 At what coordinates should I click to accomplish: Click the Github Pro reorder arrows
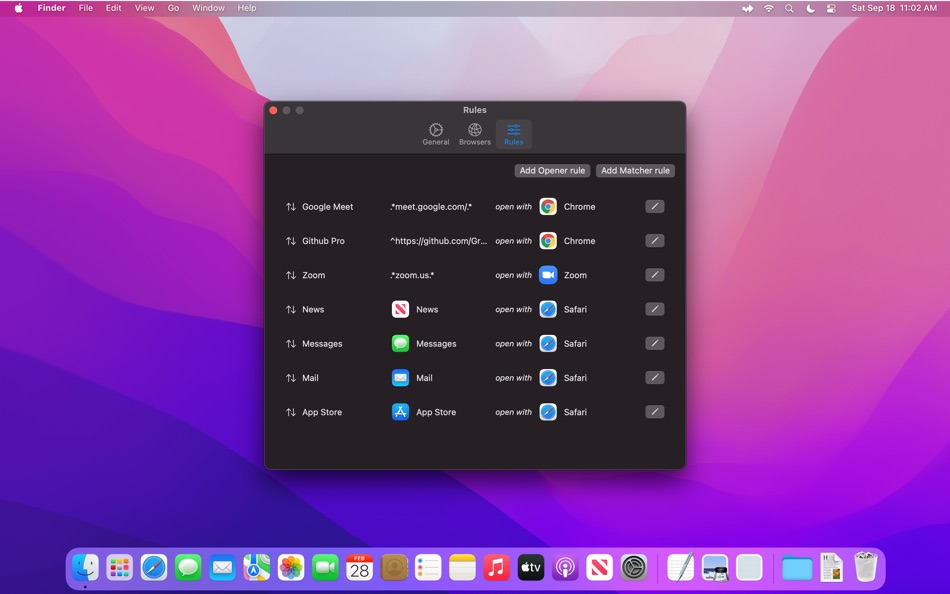point(291,241)
